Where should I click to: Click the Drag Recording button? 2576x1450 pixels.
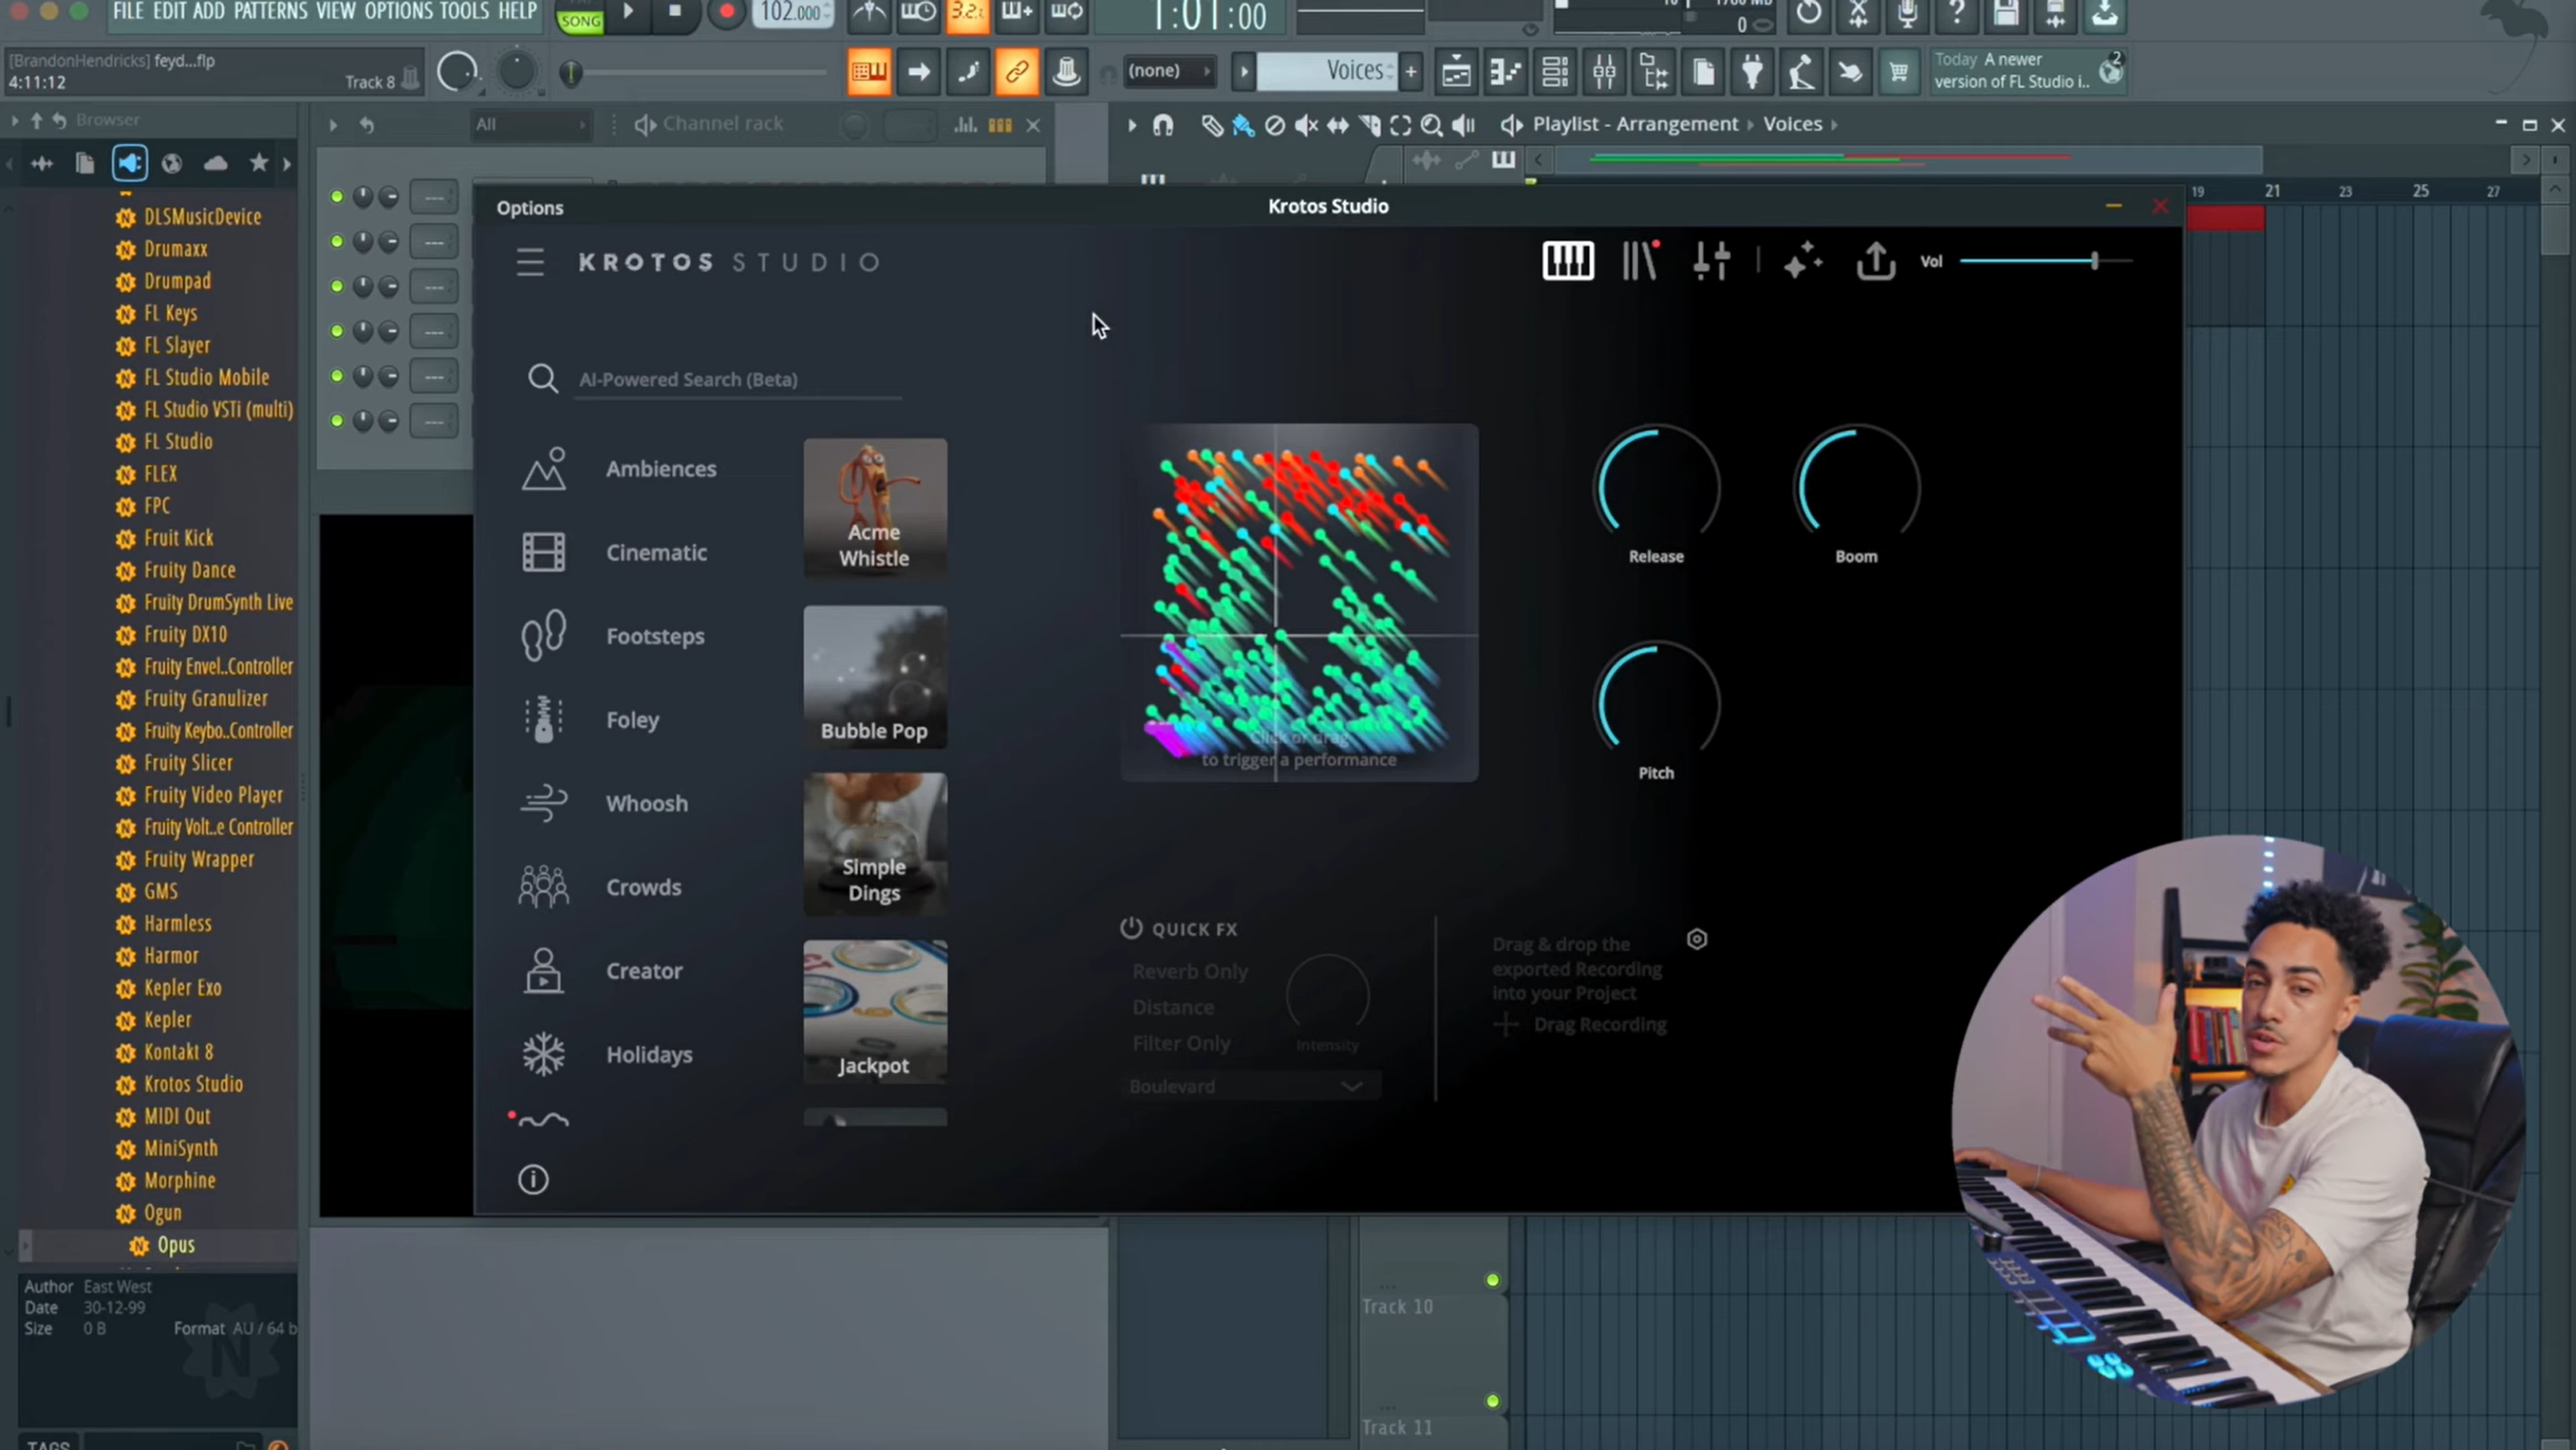tap(1581, 1025)
